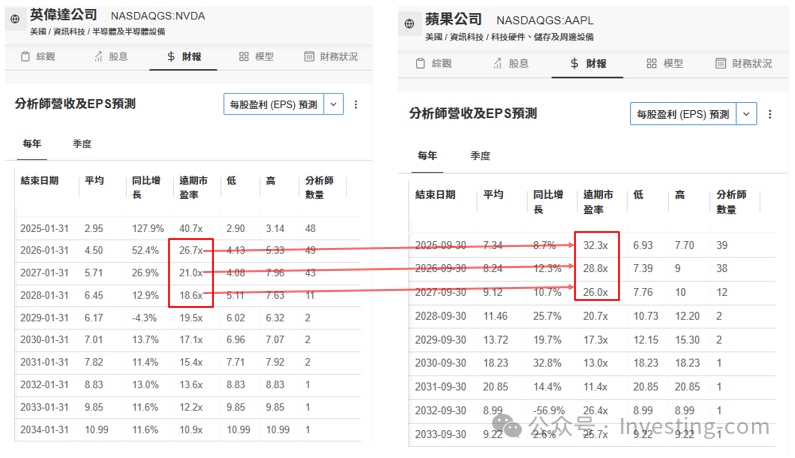Image resolution: width=795 pixels, height=458 pixels.
Task: Open NVDA 財務狀況 tab
Action: [331, 56]
